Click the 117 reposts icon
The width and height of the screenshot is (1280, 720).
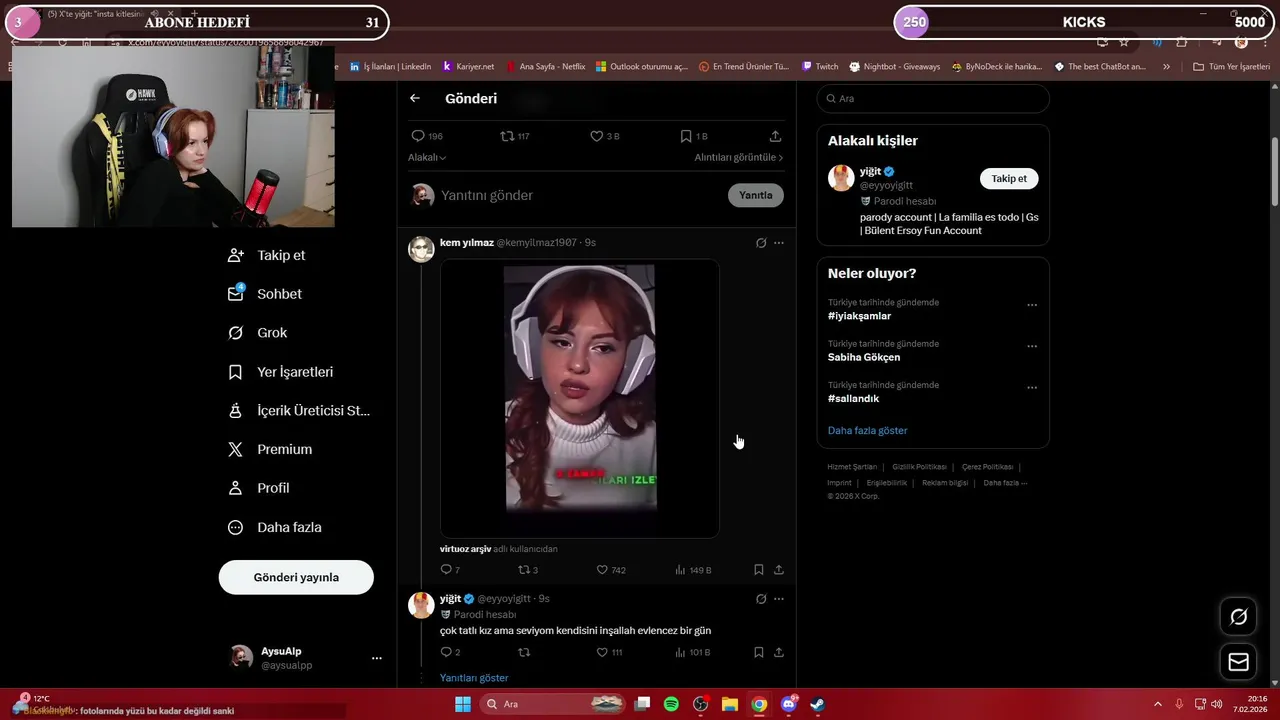pos(507,136)
